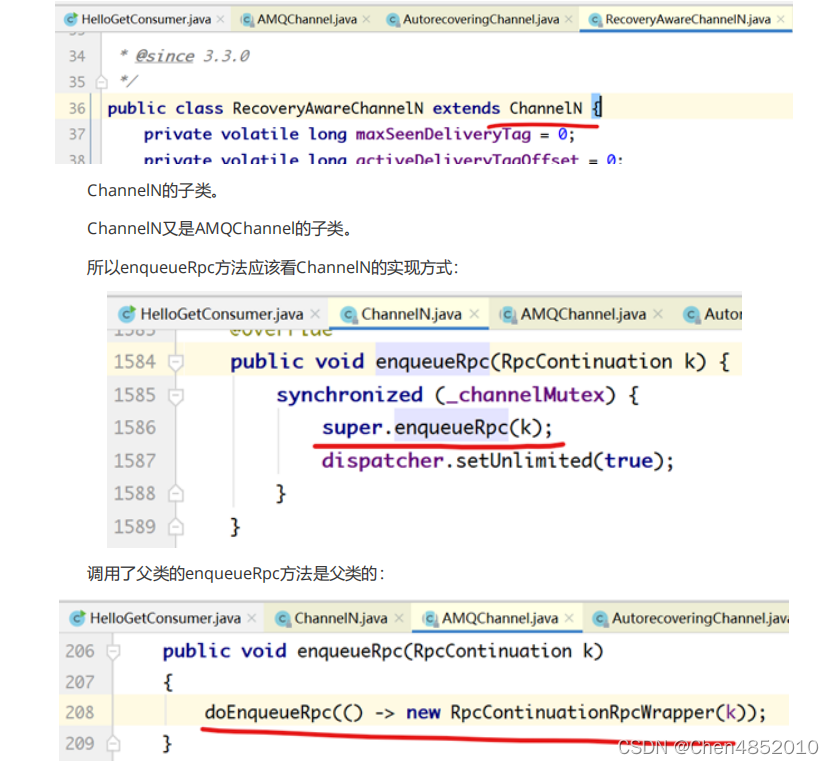
Task: Select RecoveryAwareChannelN.java tab
Action: tap(688, 20)
